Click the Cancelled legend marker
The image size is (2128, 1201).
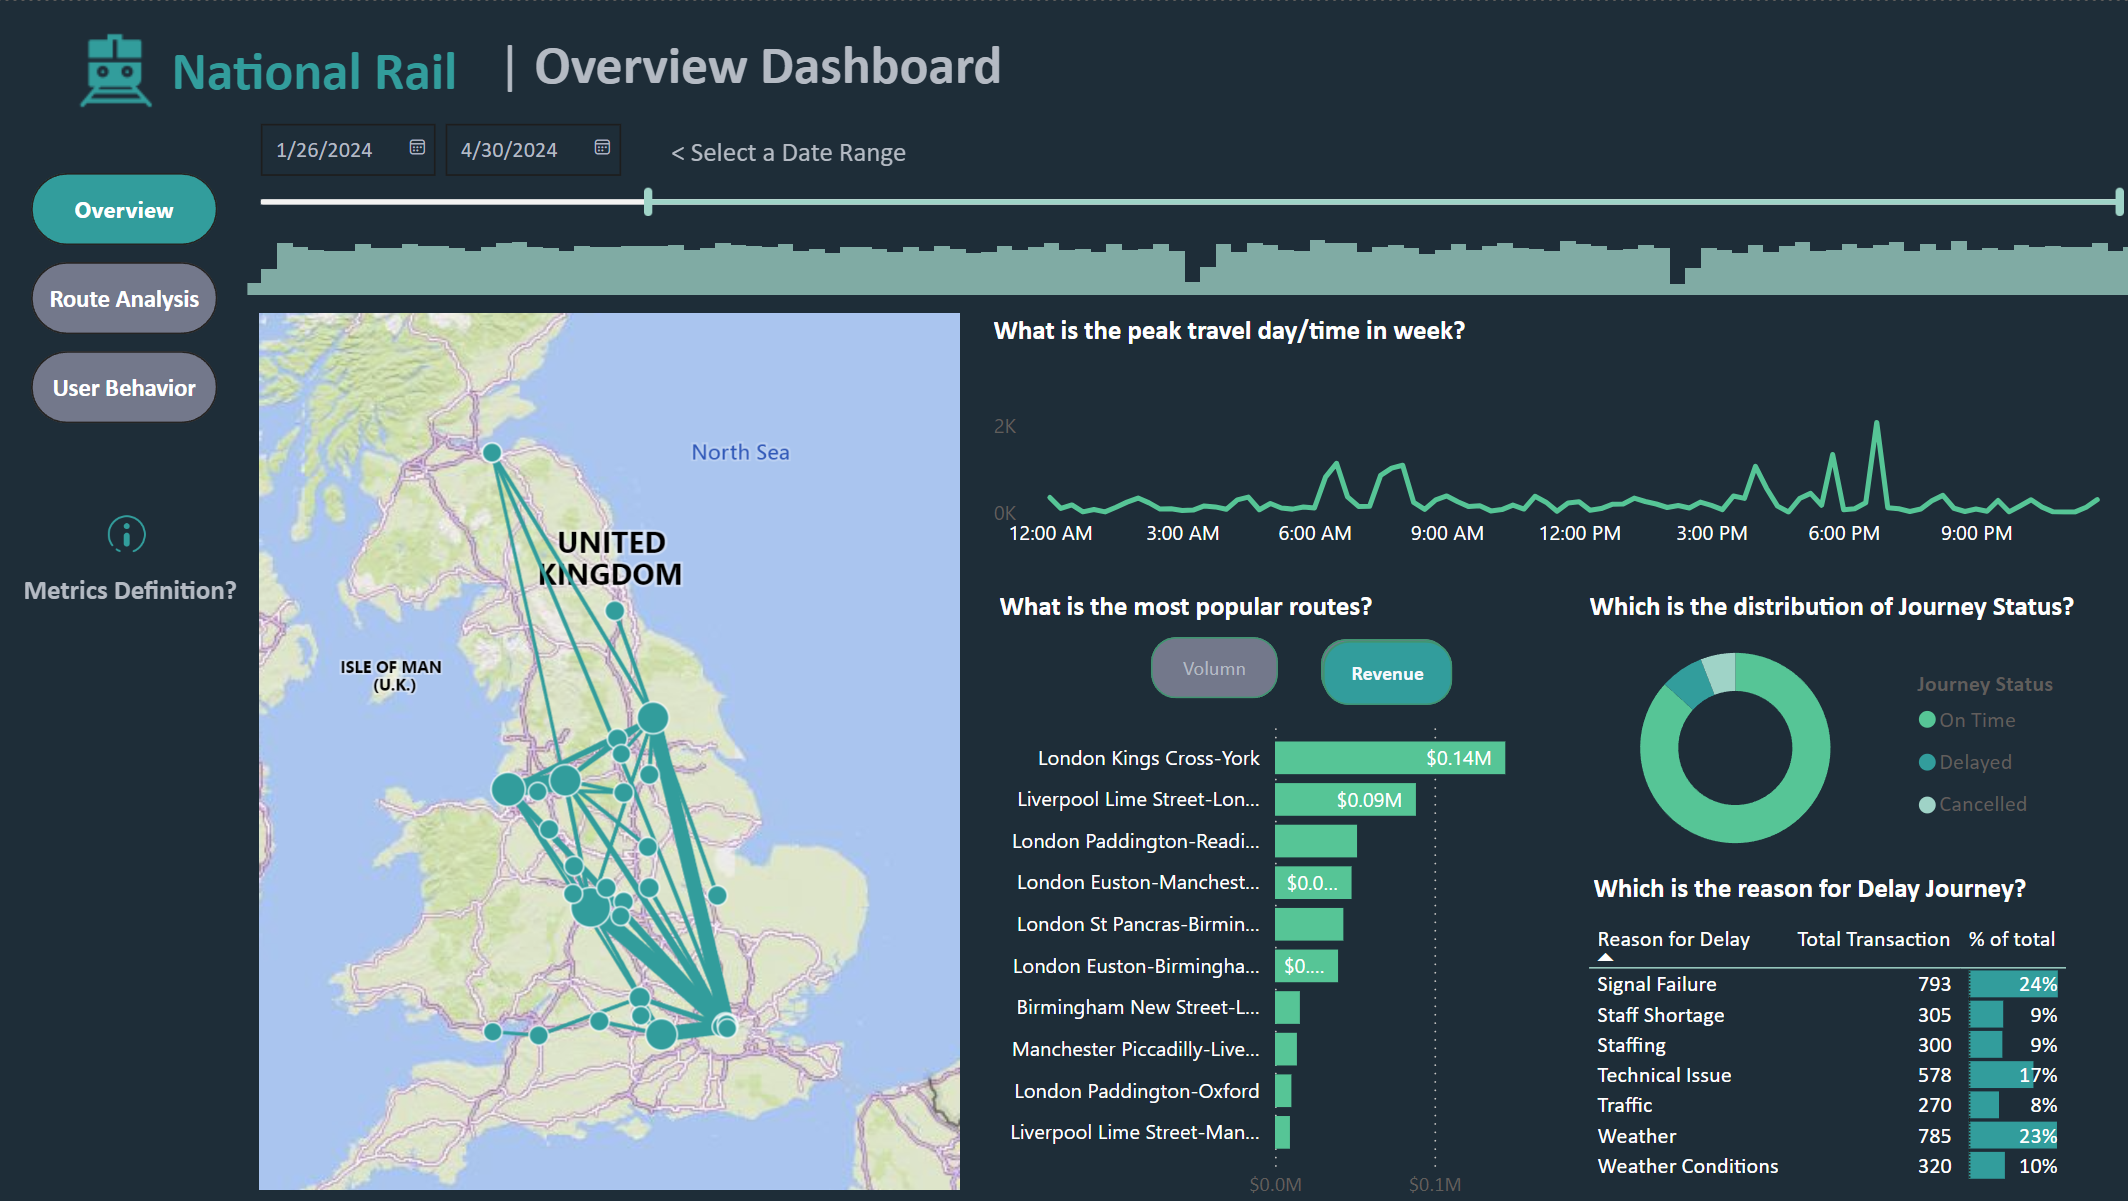[x=1926, y=804]
